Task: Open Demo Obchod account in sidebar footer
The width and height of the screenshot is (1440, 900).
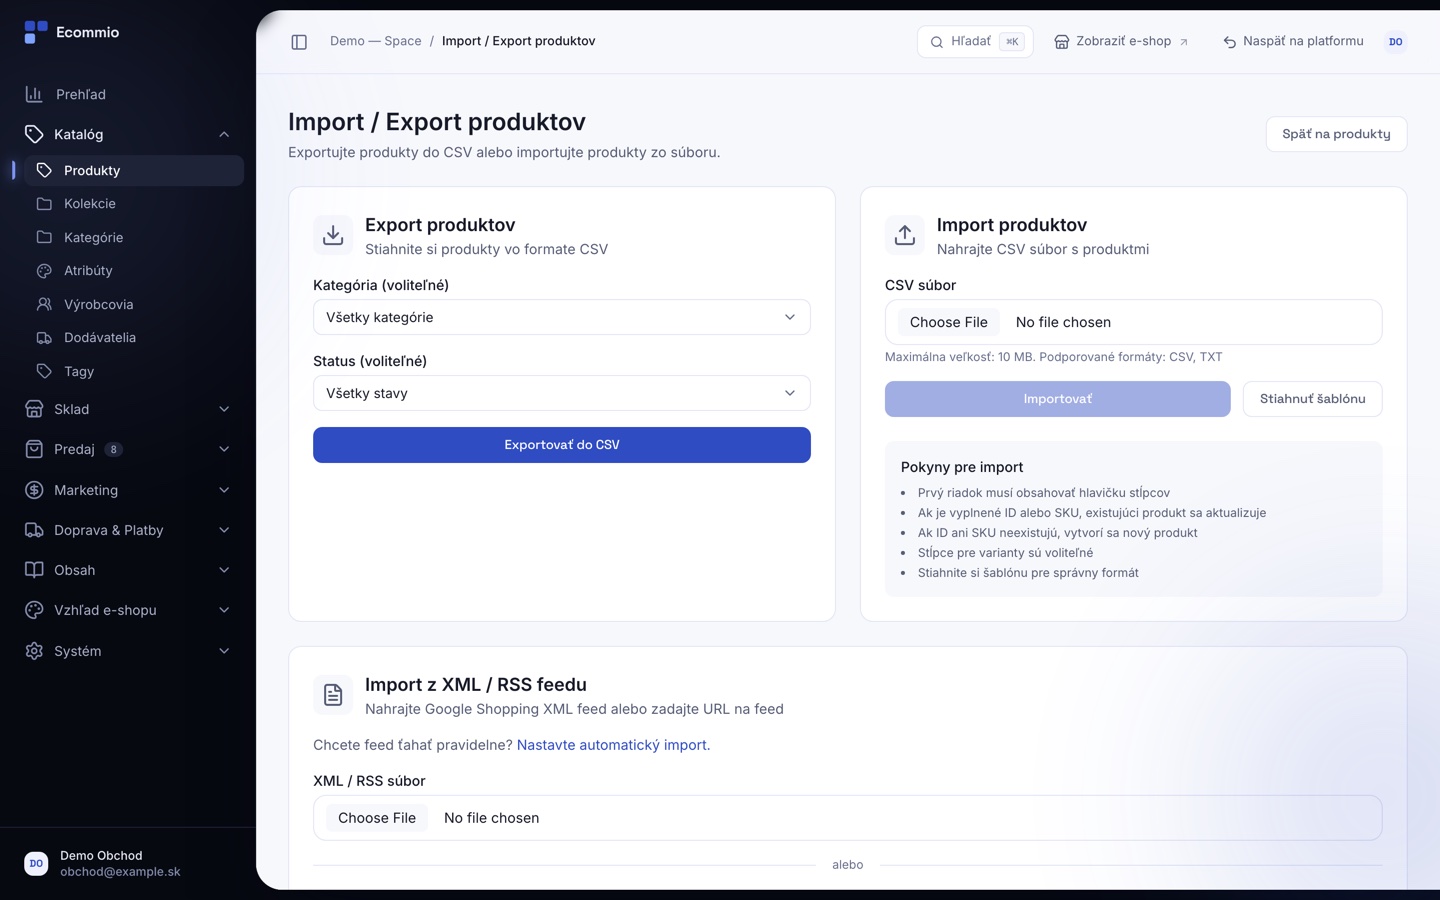Action: pyautogui.click(x=128, y=863)
